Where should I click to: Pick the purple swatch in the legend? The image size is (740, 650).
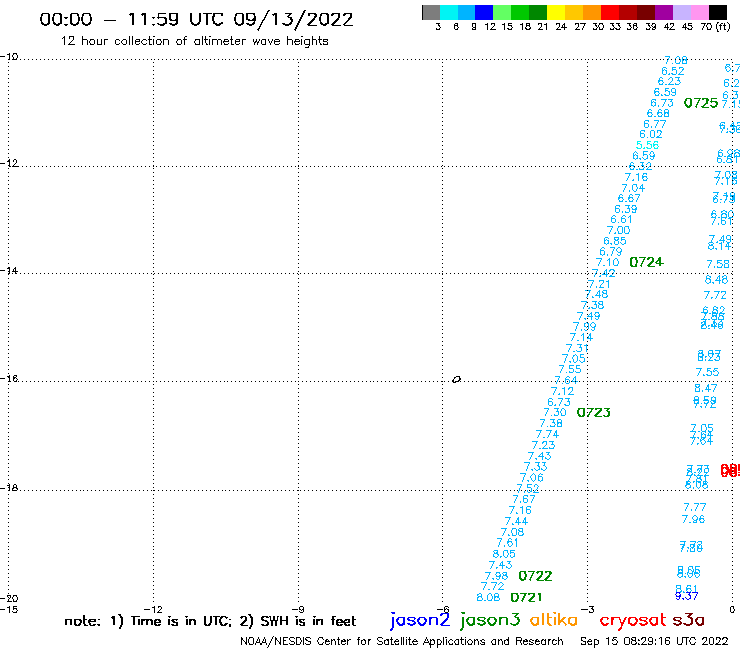tap(664, 12)
